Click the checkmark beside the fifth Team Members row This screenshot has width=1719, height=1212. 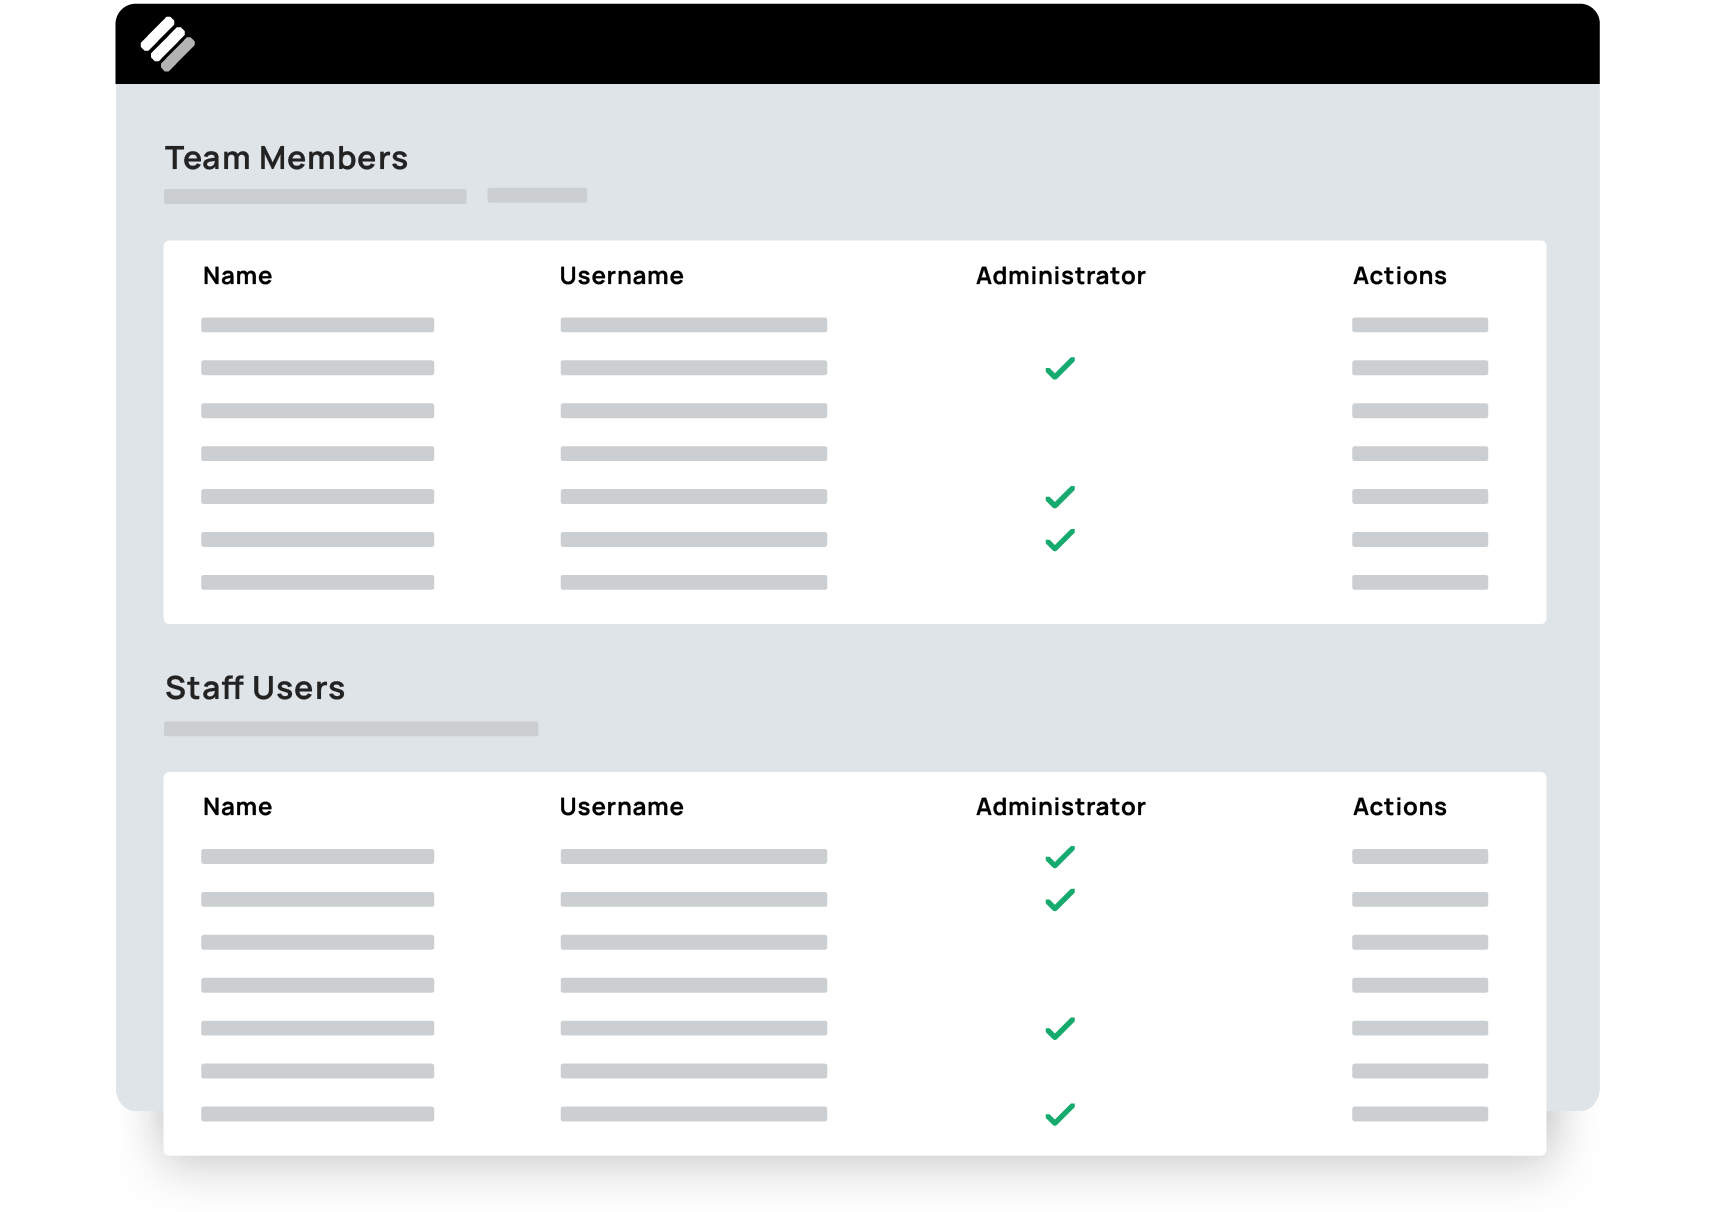coord(1060,497)
